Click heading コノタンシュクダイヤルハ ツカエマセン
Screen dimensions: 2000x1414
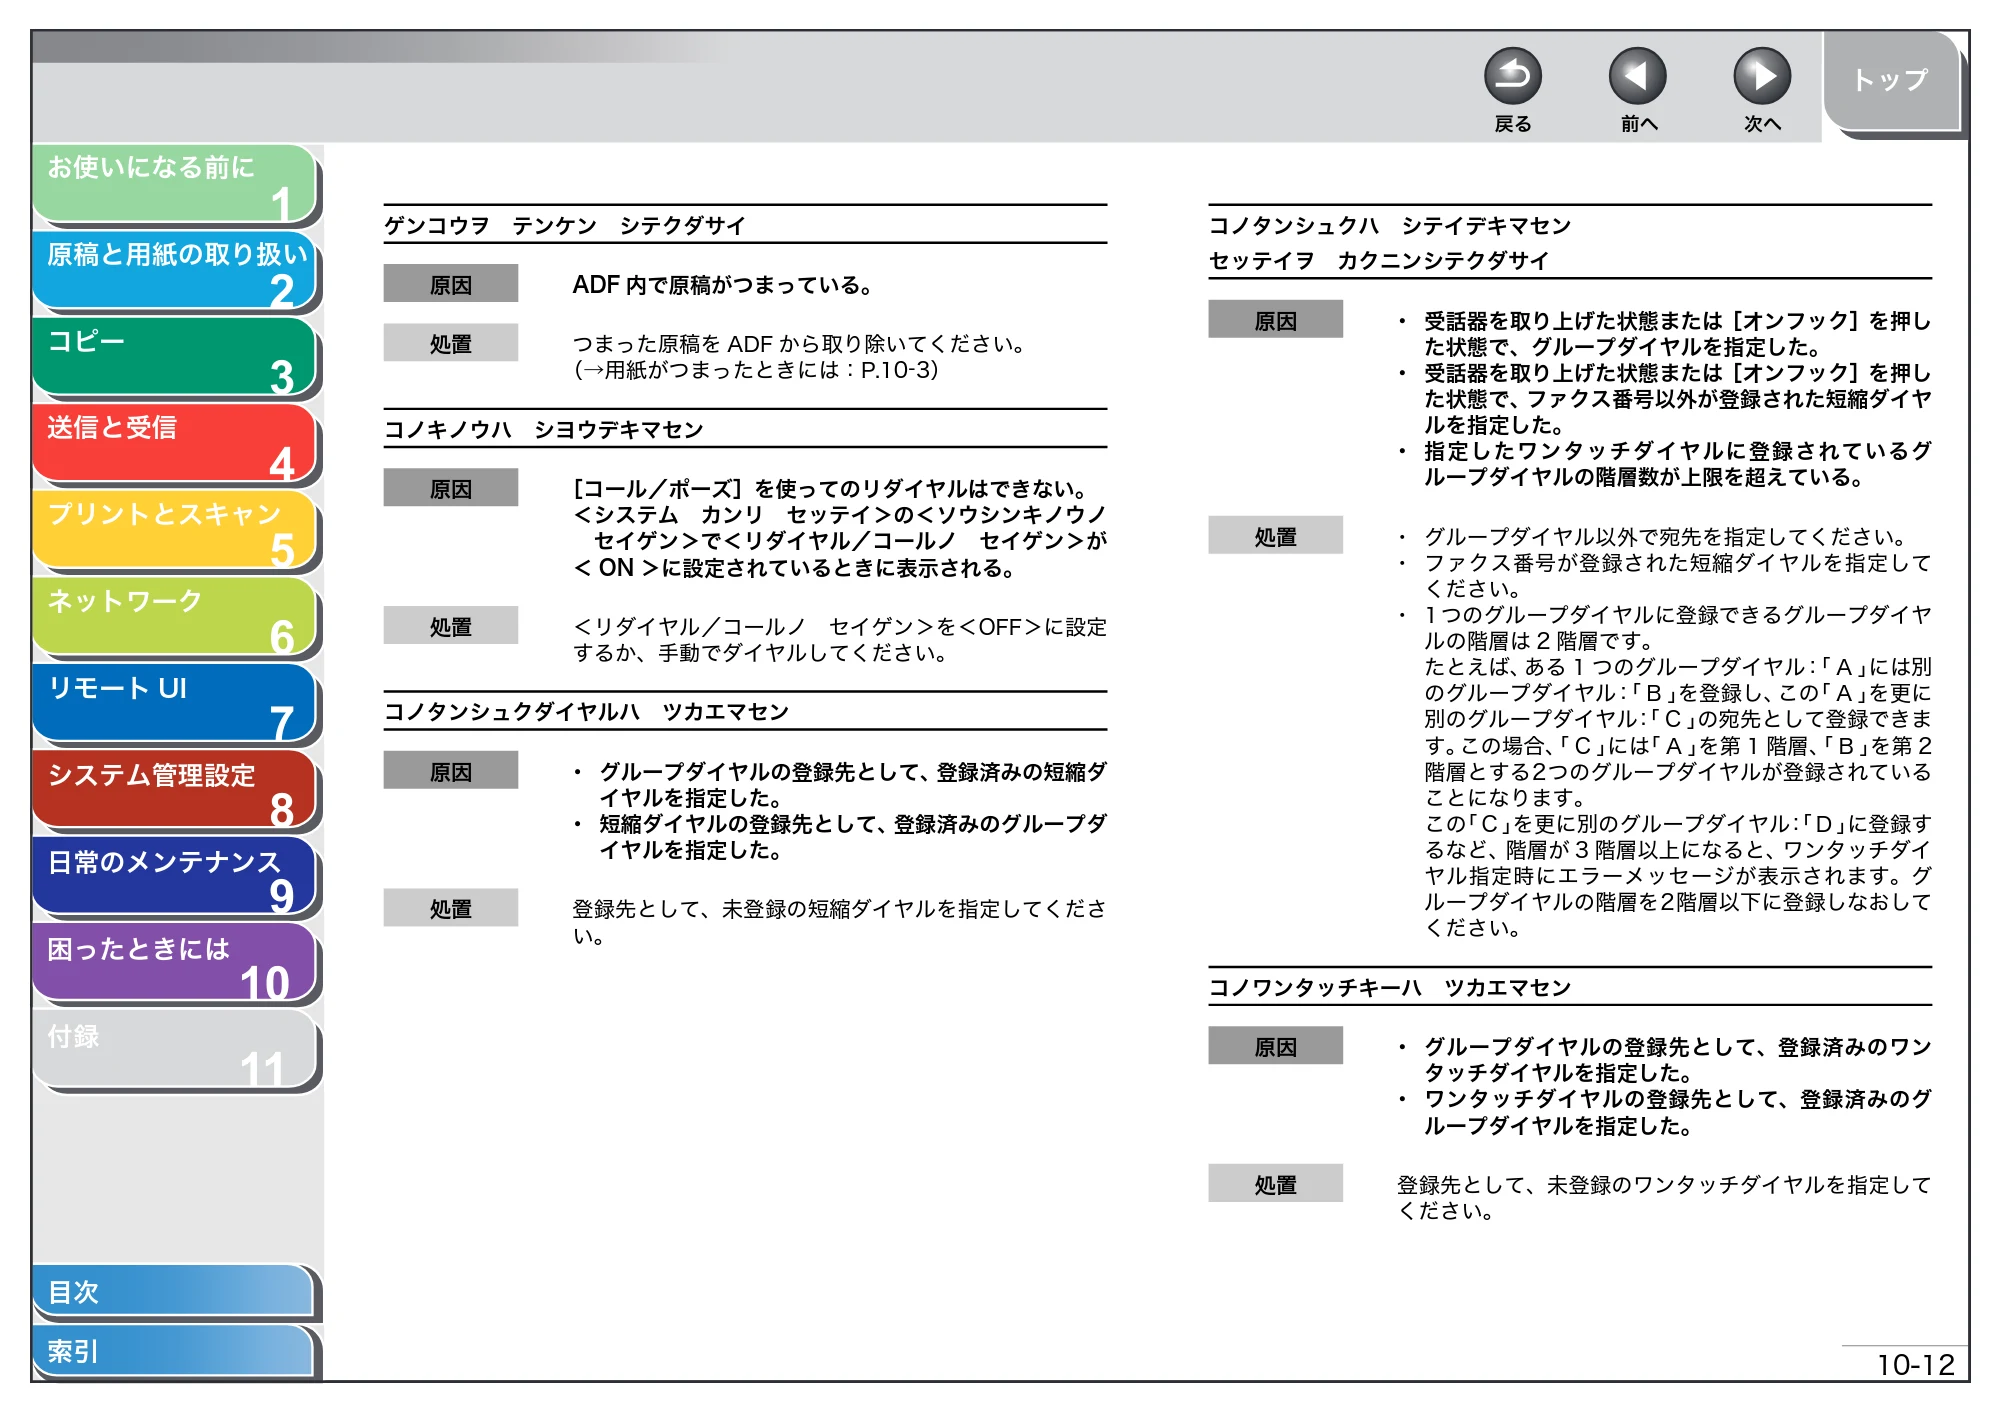coord(587,712)
